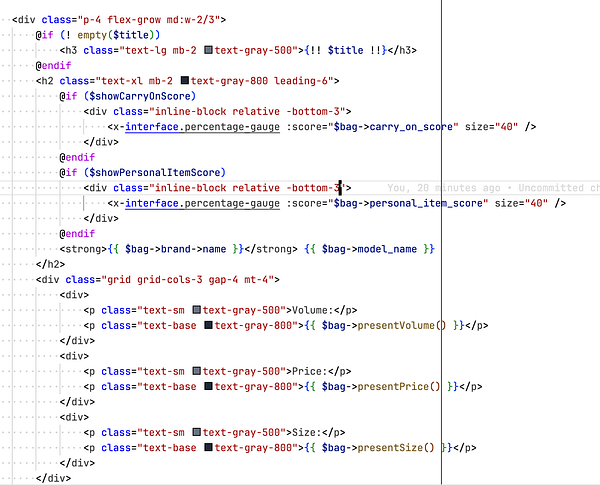
Task: Click the color swatch on the Price: paragraph line
Action: [197, 371]
